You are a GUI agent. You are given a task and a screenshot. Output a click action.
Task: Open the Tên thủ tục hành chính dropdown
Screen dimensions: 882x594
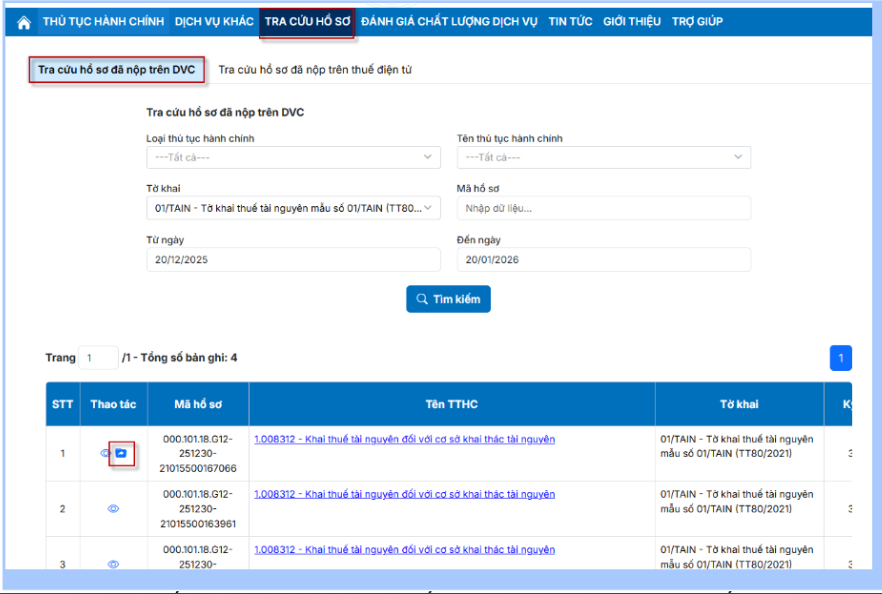coord(603,157)
